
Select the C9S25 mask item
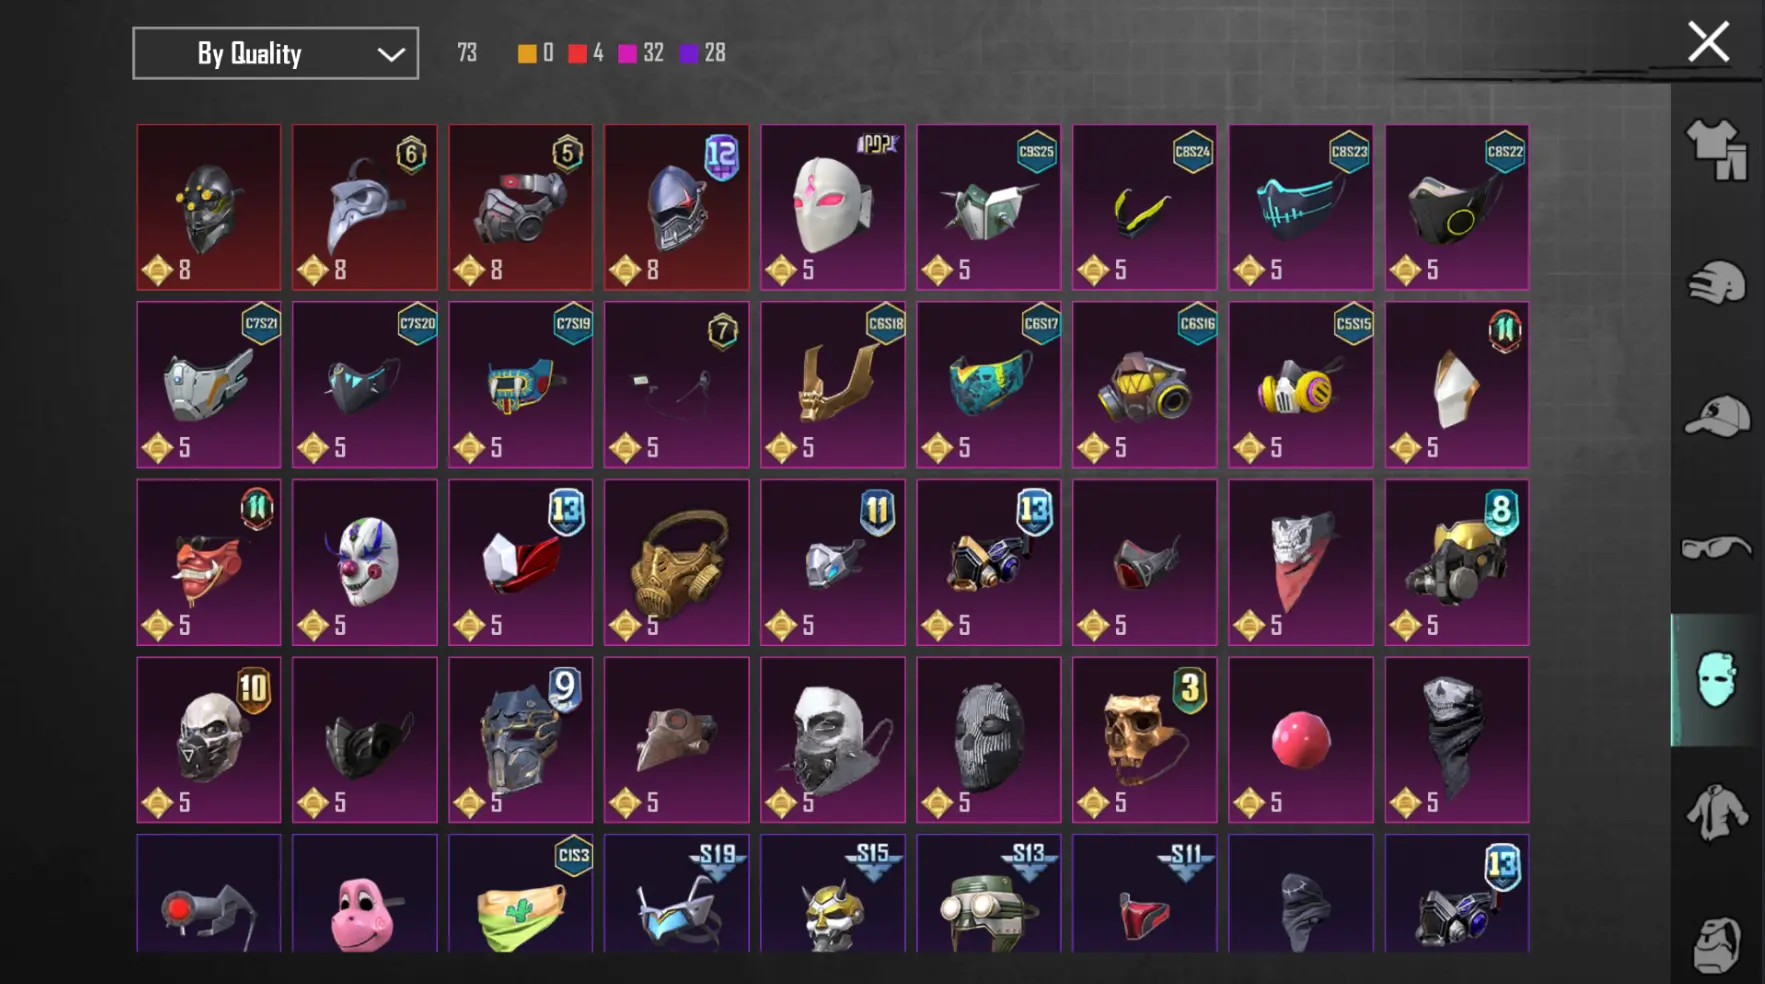pyautogui.click(x=988, y=207)
